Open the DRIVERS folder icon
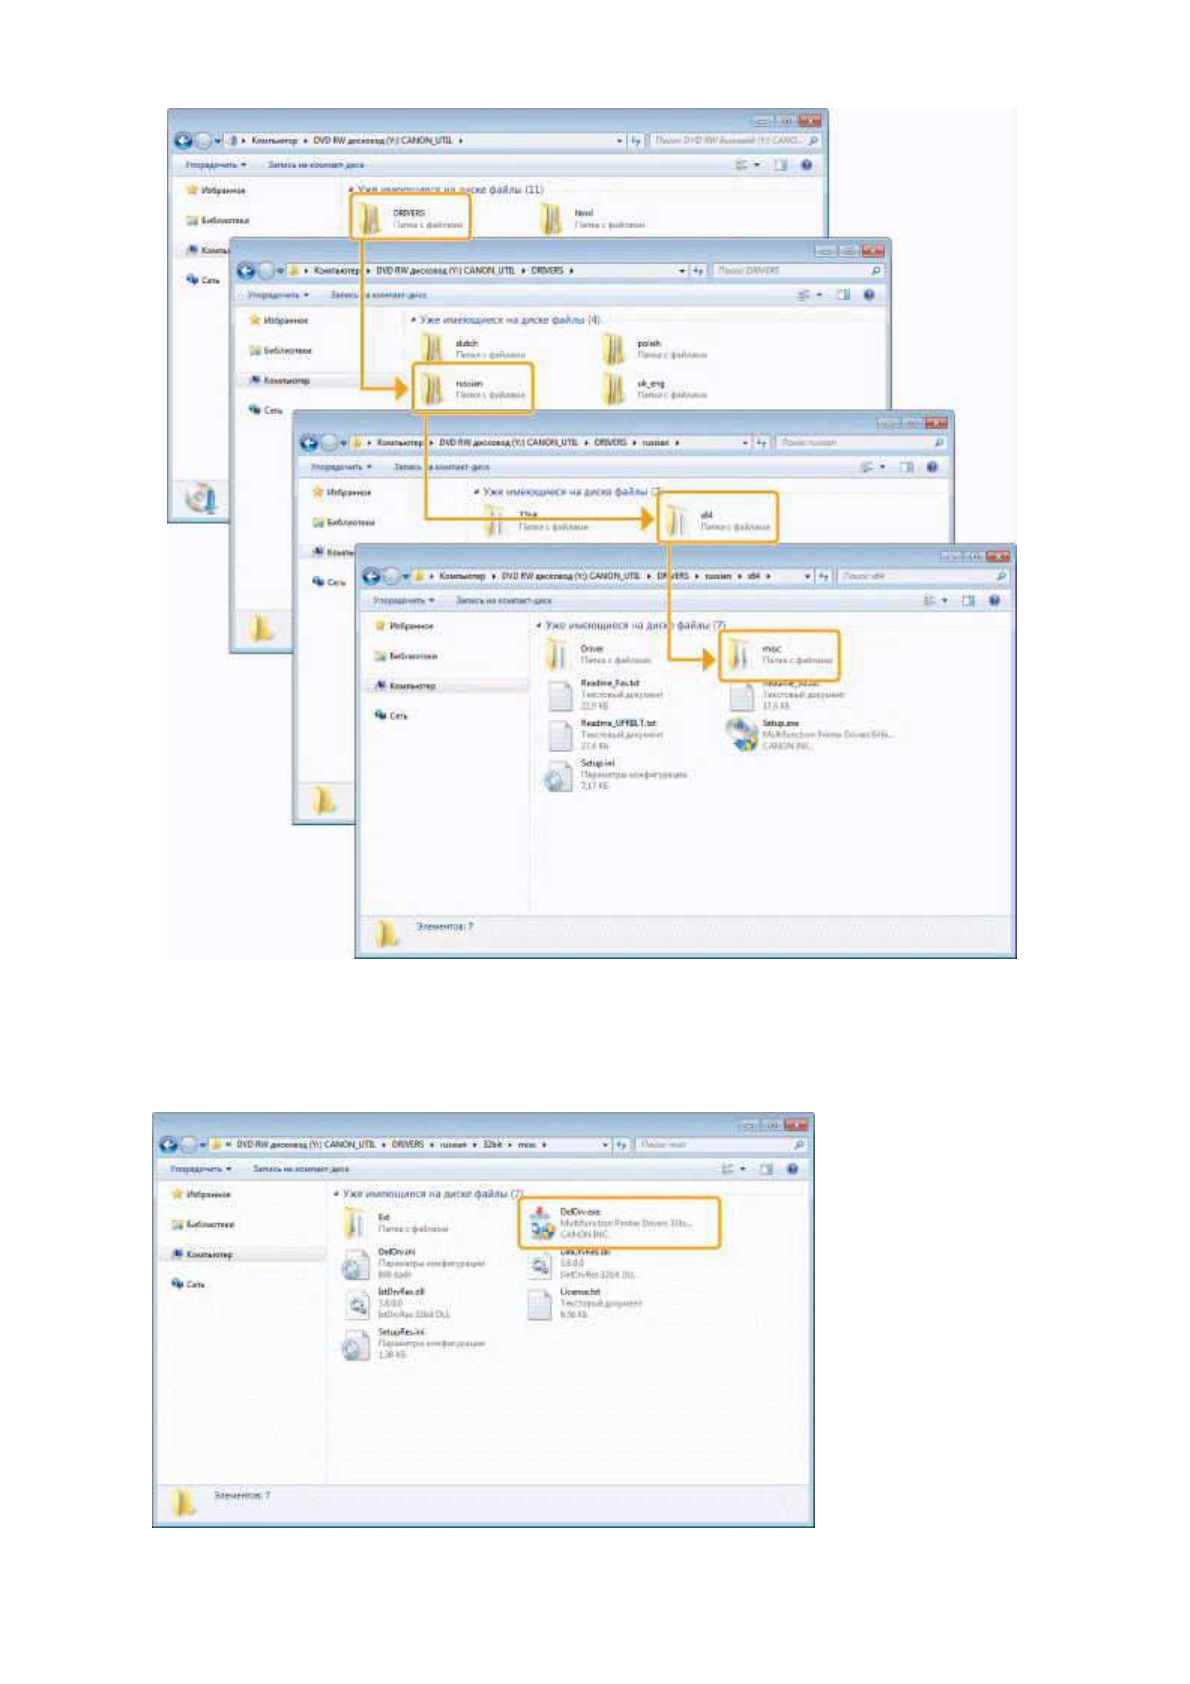The height and width of the screenshot is (1684, 1190). coord(371,217)
